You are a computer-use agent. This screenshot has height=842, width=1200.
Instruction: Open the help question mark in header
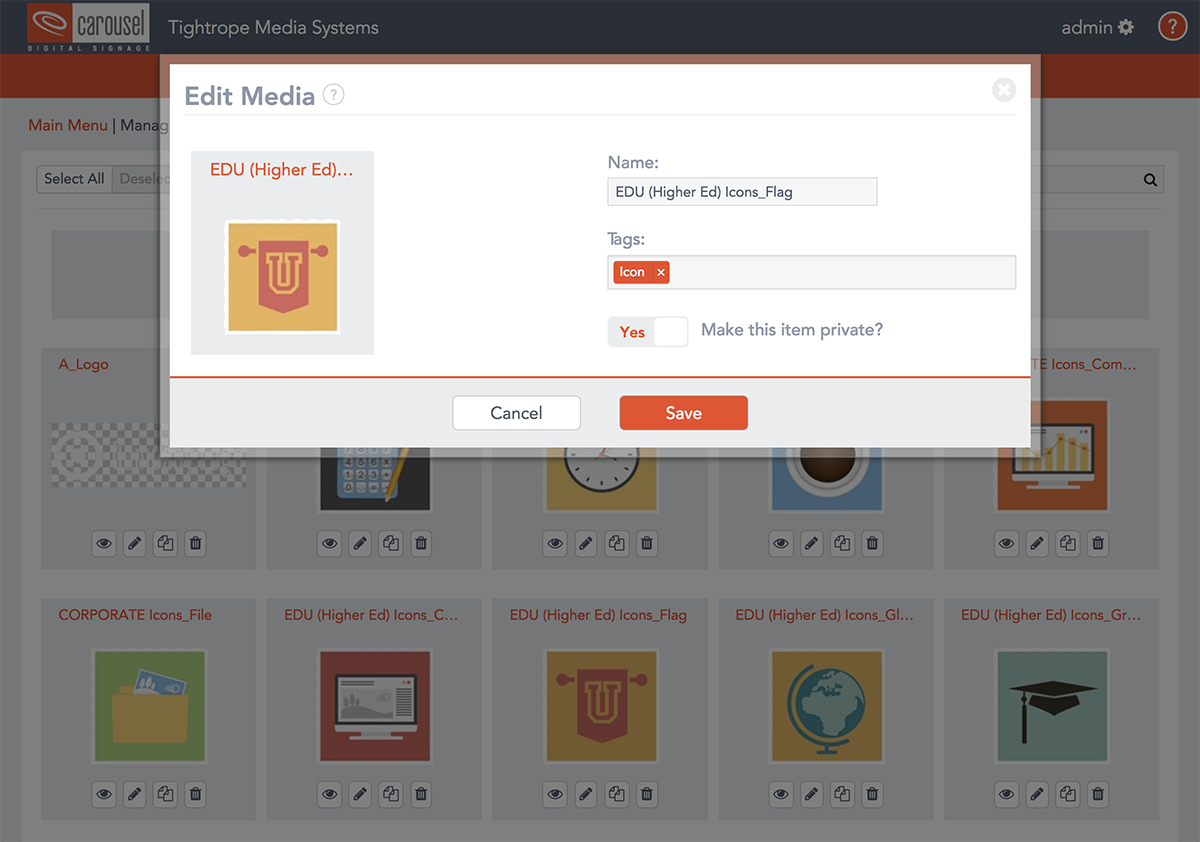1172,27
